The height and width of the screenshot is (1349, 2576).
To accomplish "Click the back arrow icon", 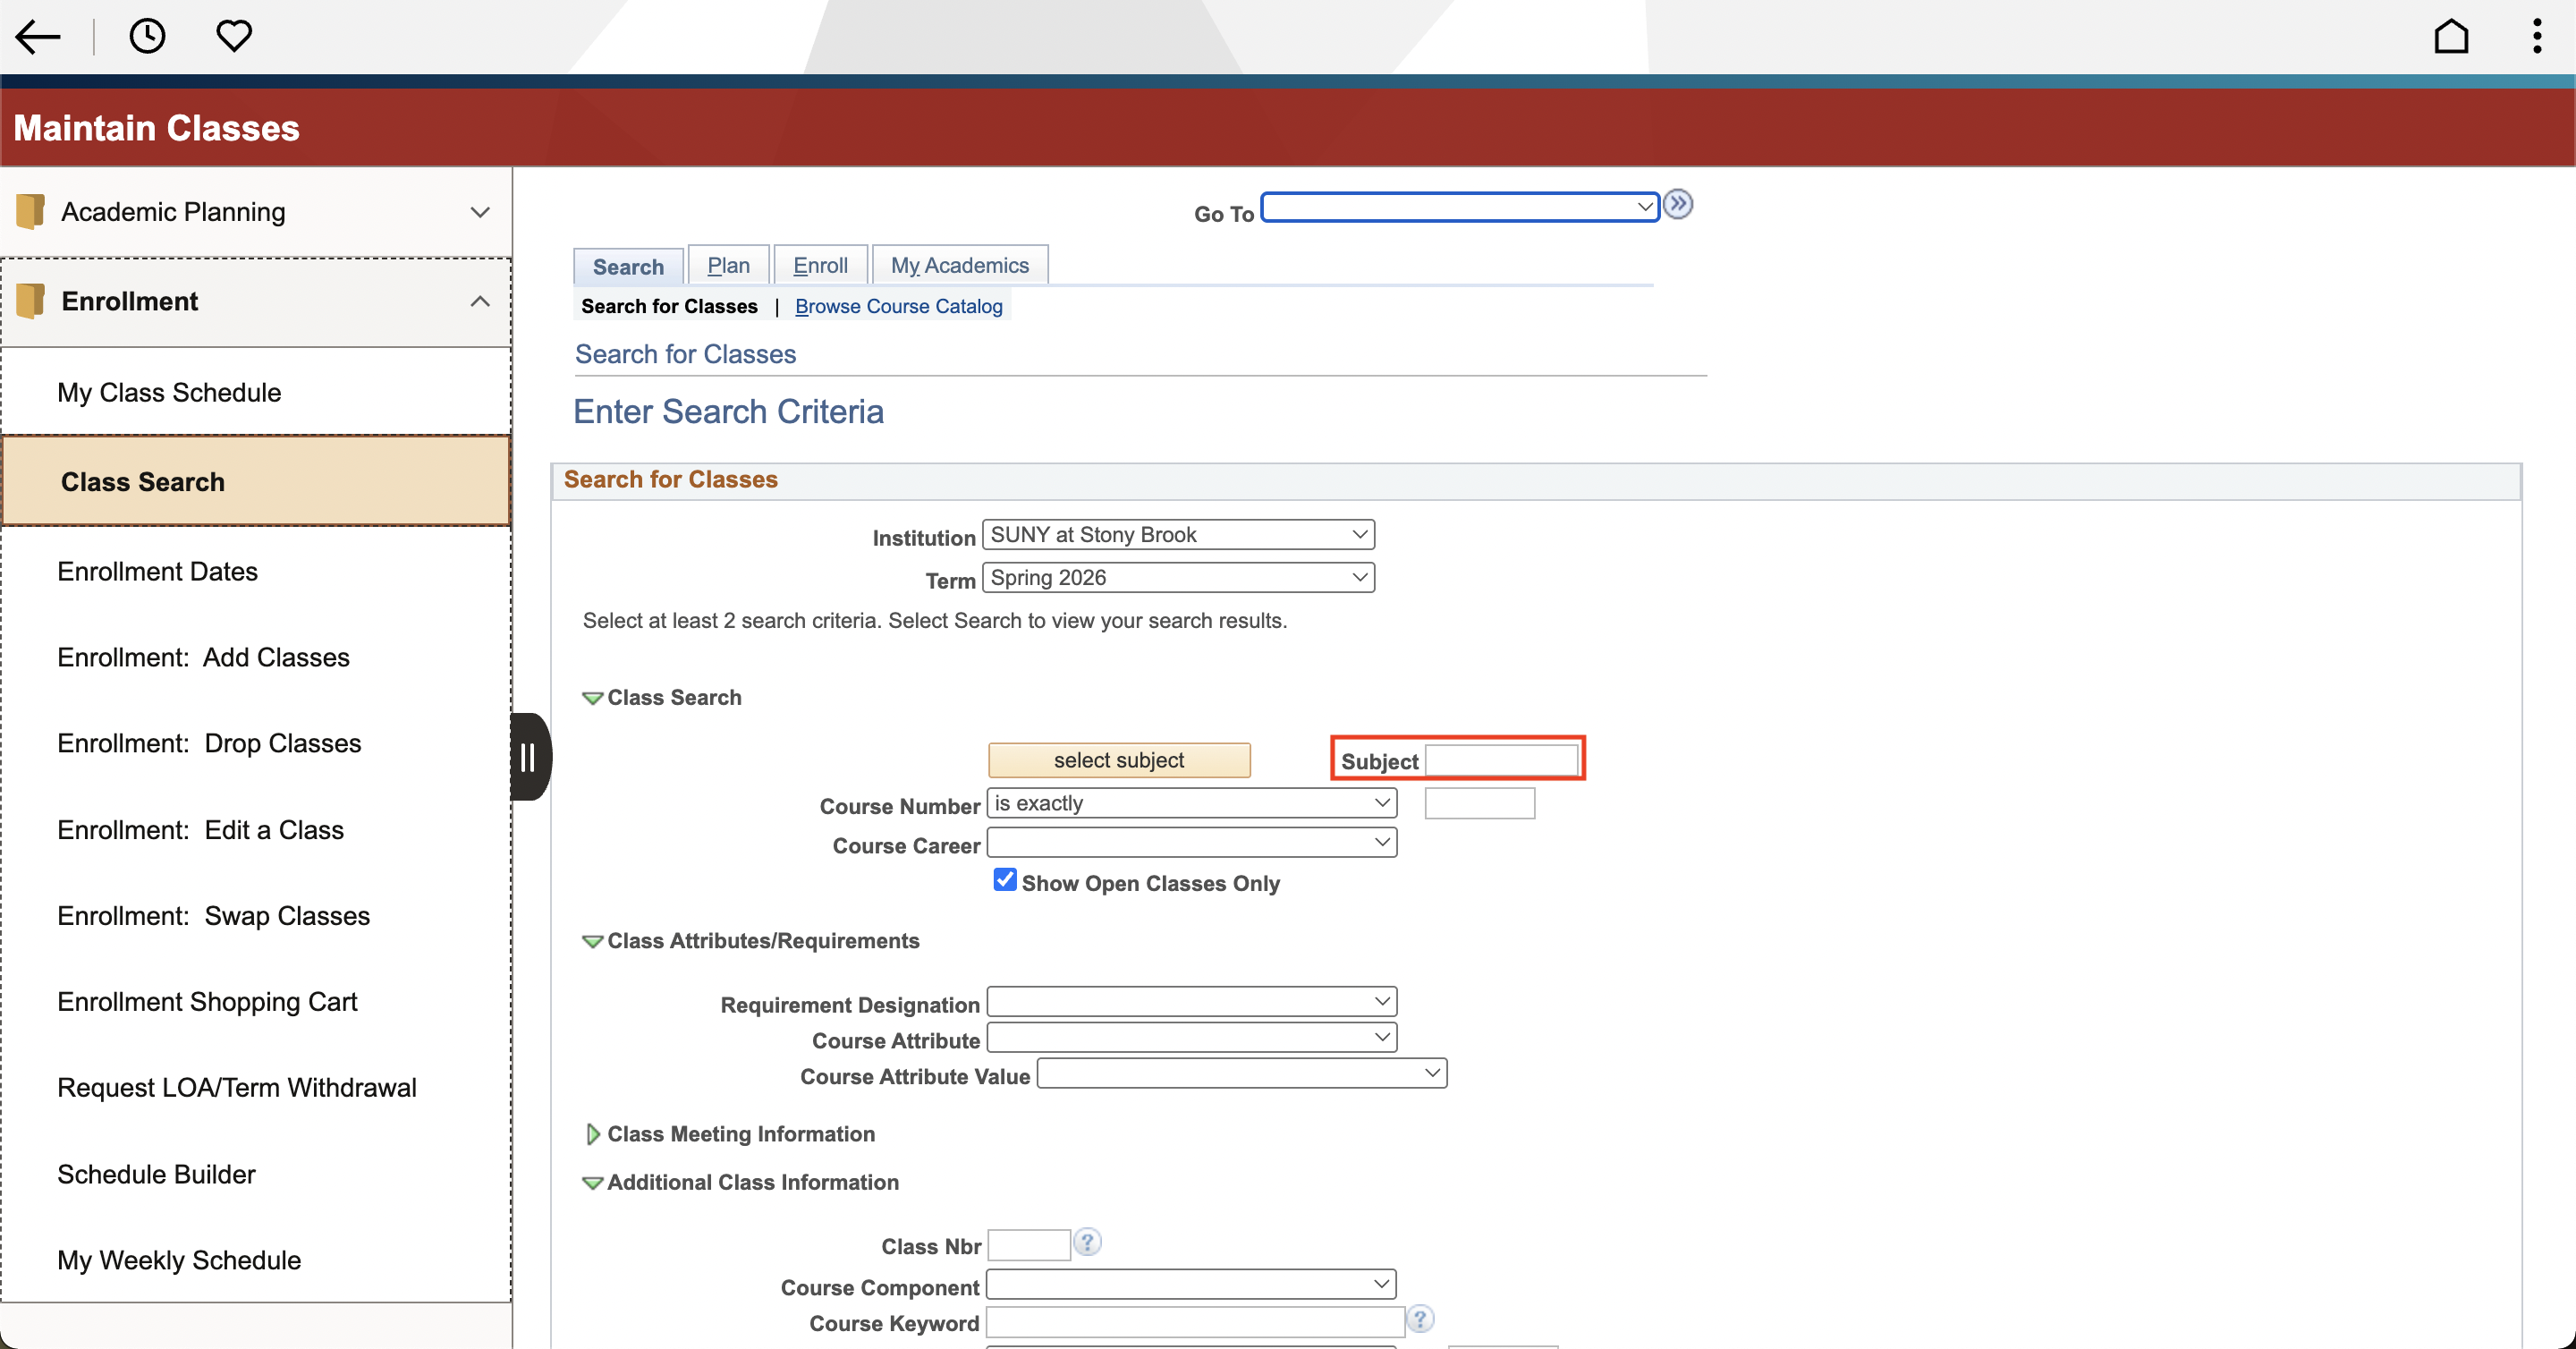I will click(x=38, y=37).
